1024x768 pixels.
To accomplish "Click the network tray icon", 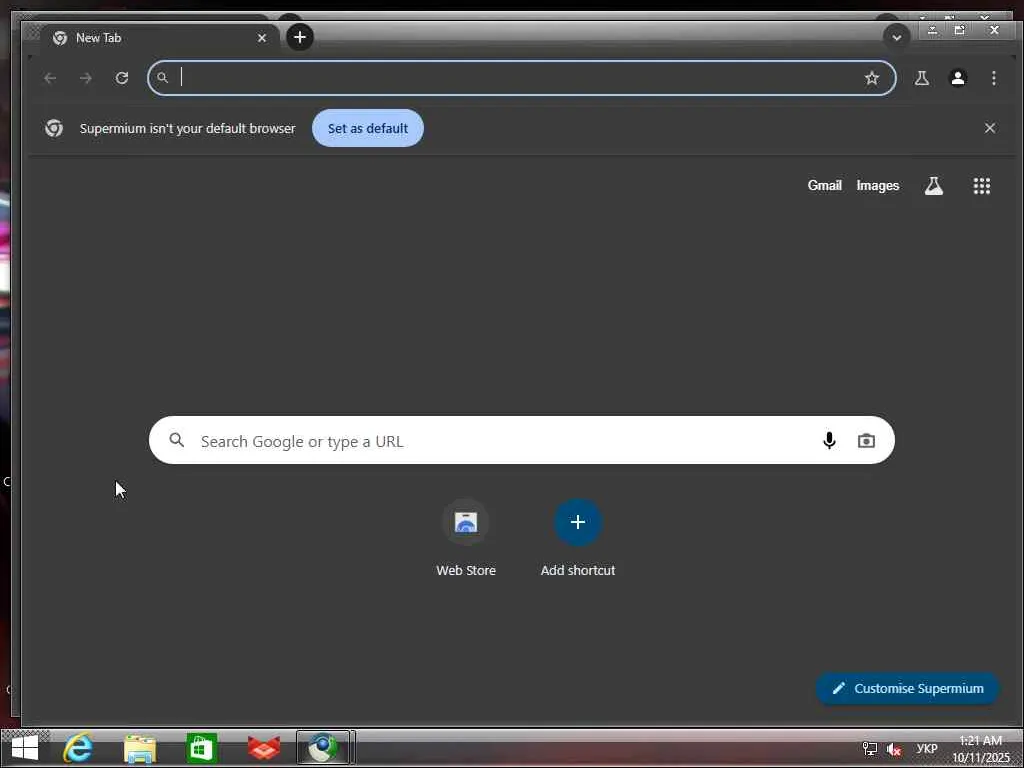I will click(x=869, y=749).
